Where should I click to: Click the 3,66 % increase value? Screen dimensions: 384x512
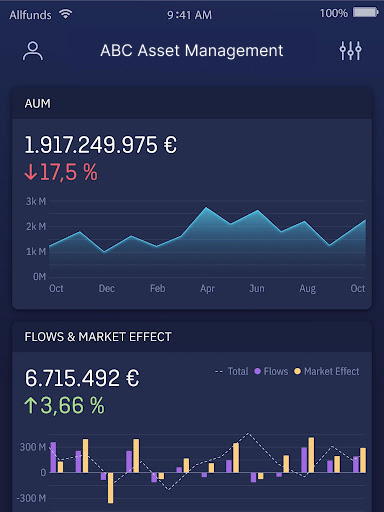tap(72, 405)
